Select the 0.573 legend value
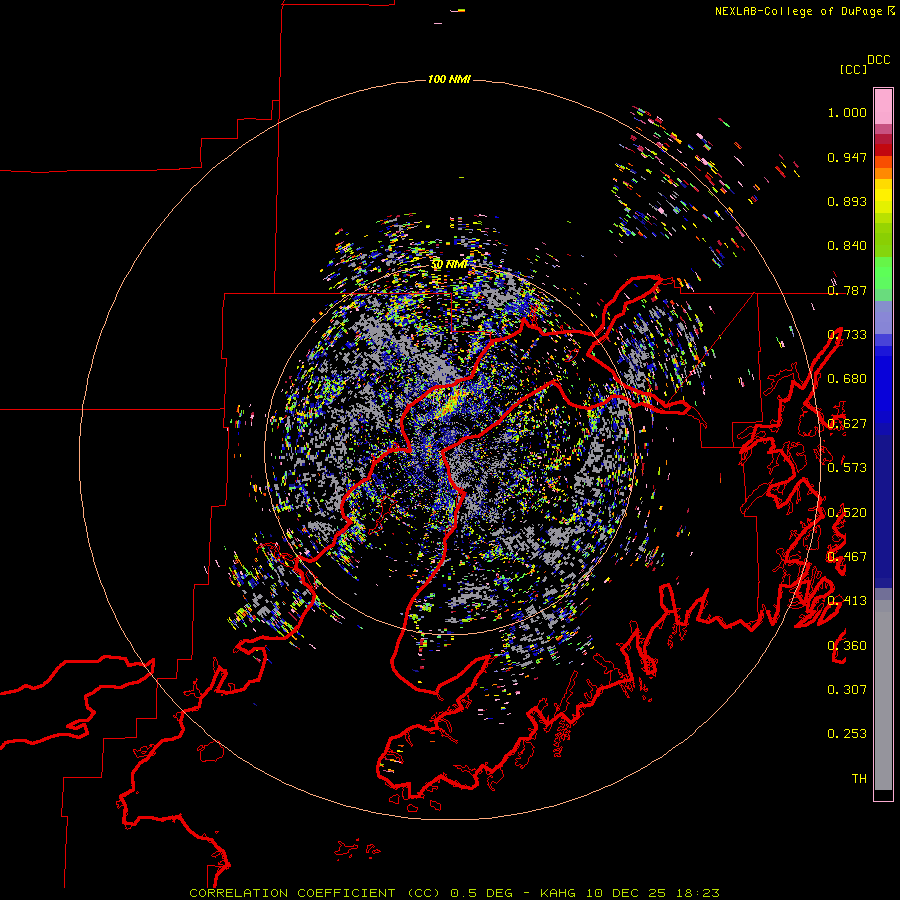 click(847, 468)
